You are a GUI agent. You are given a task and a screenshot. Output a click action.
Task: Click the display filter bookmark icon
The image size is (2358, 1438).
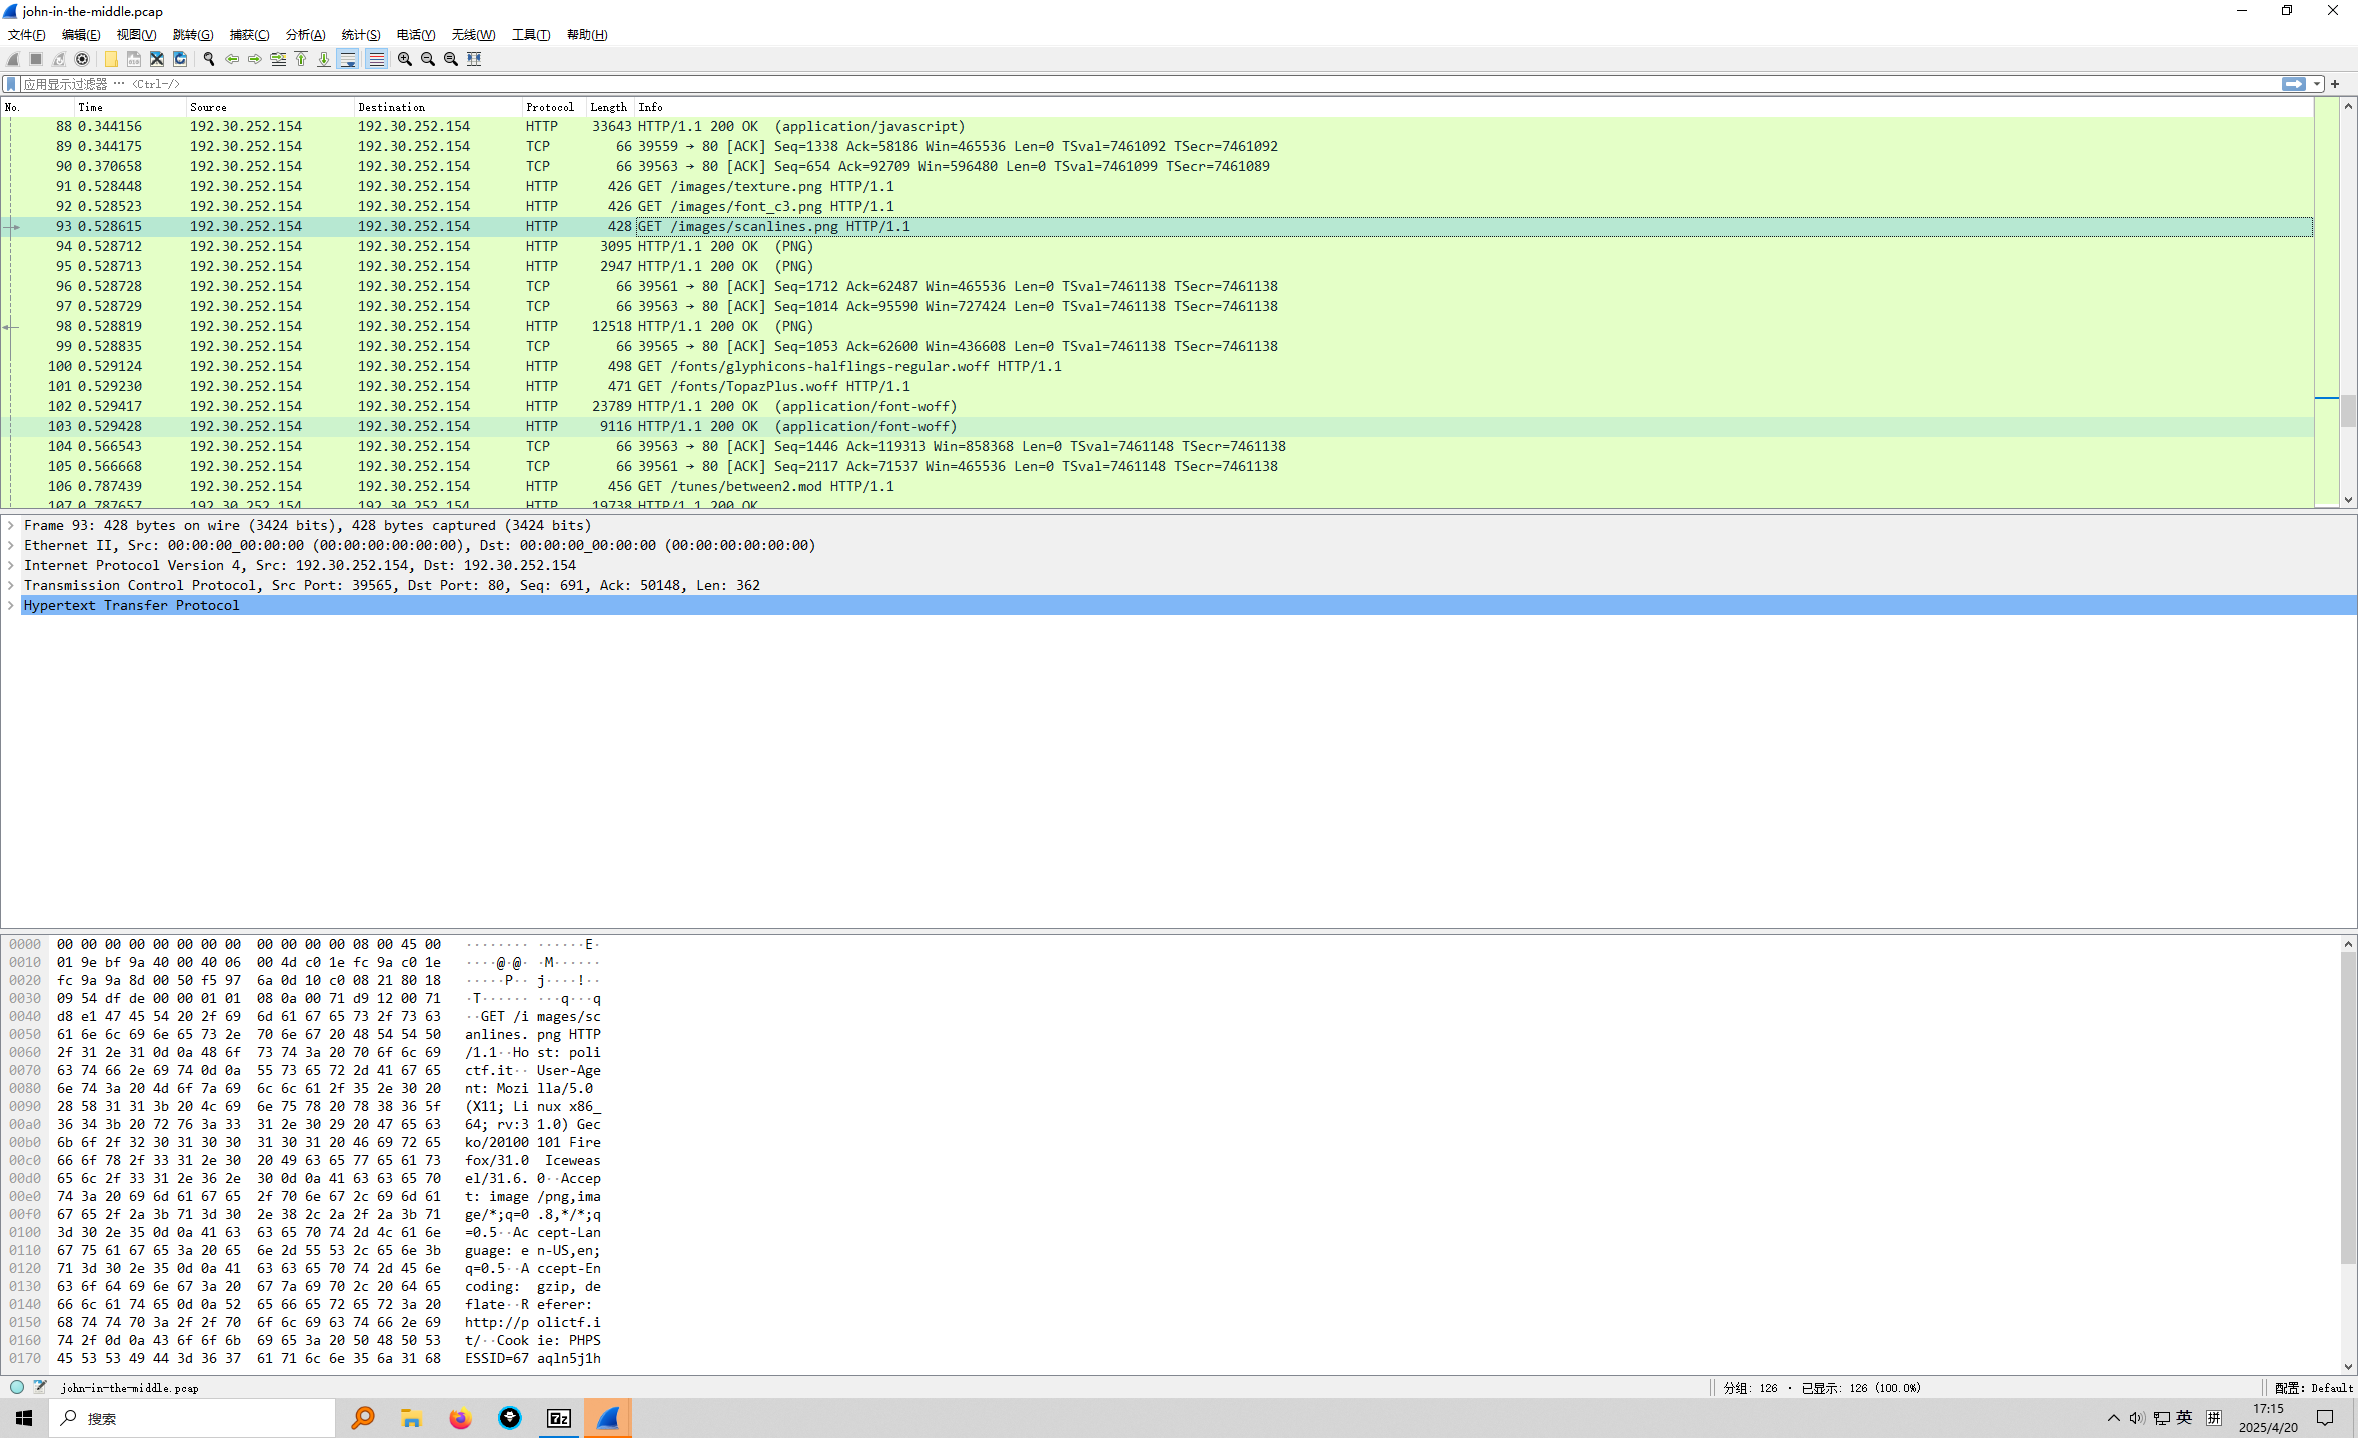pos(11,84)
